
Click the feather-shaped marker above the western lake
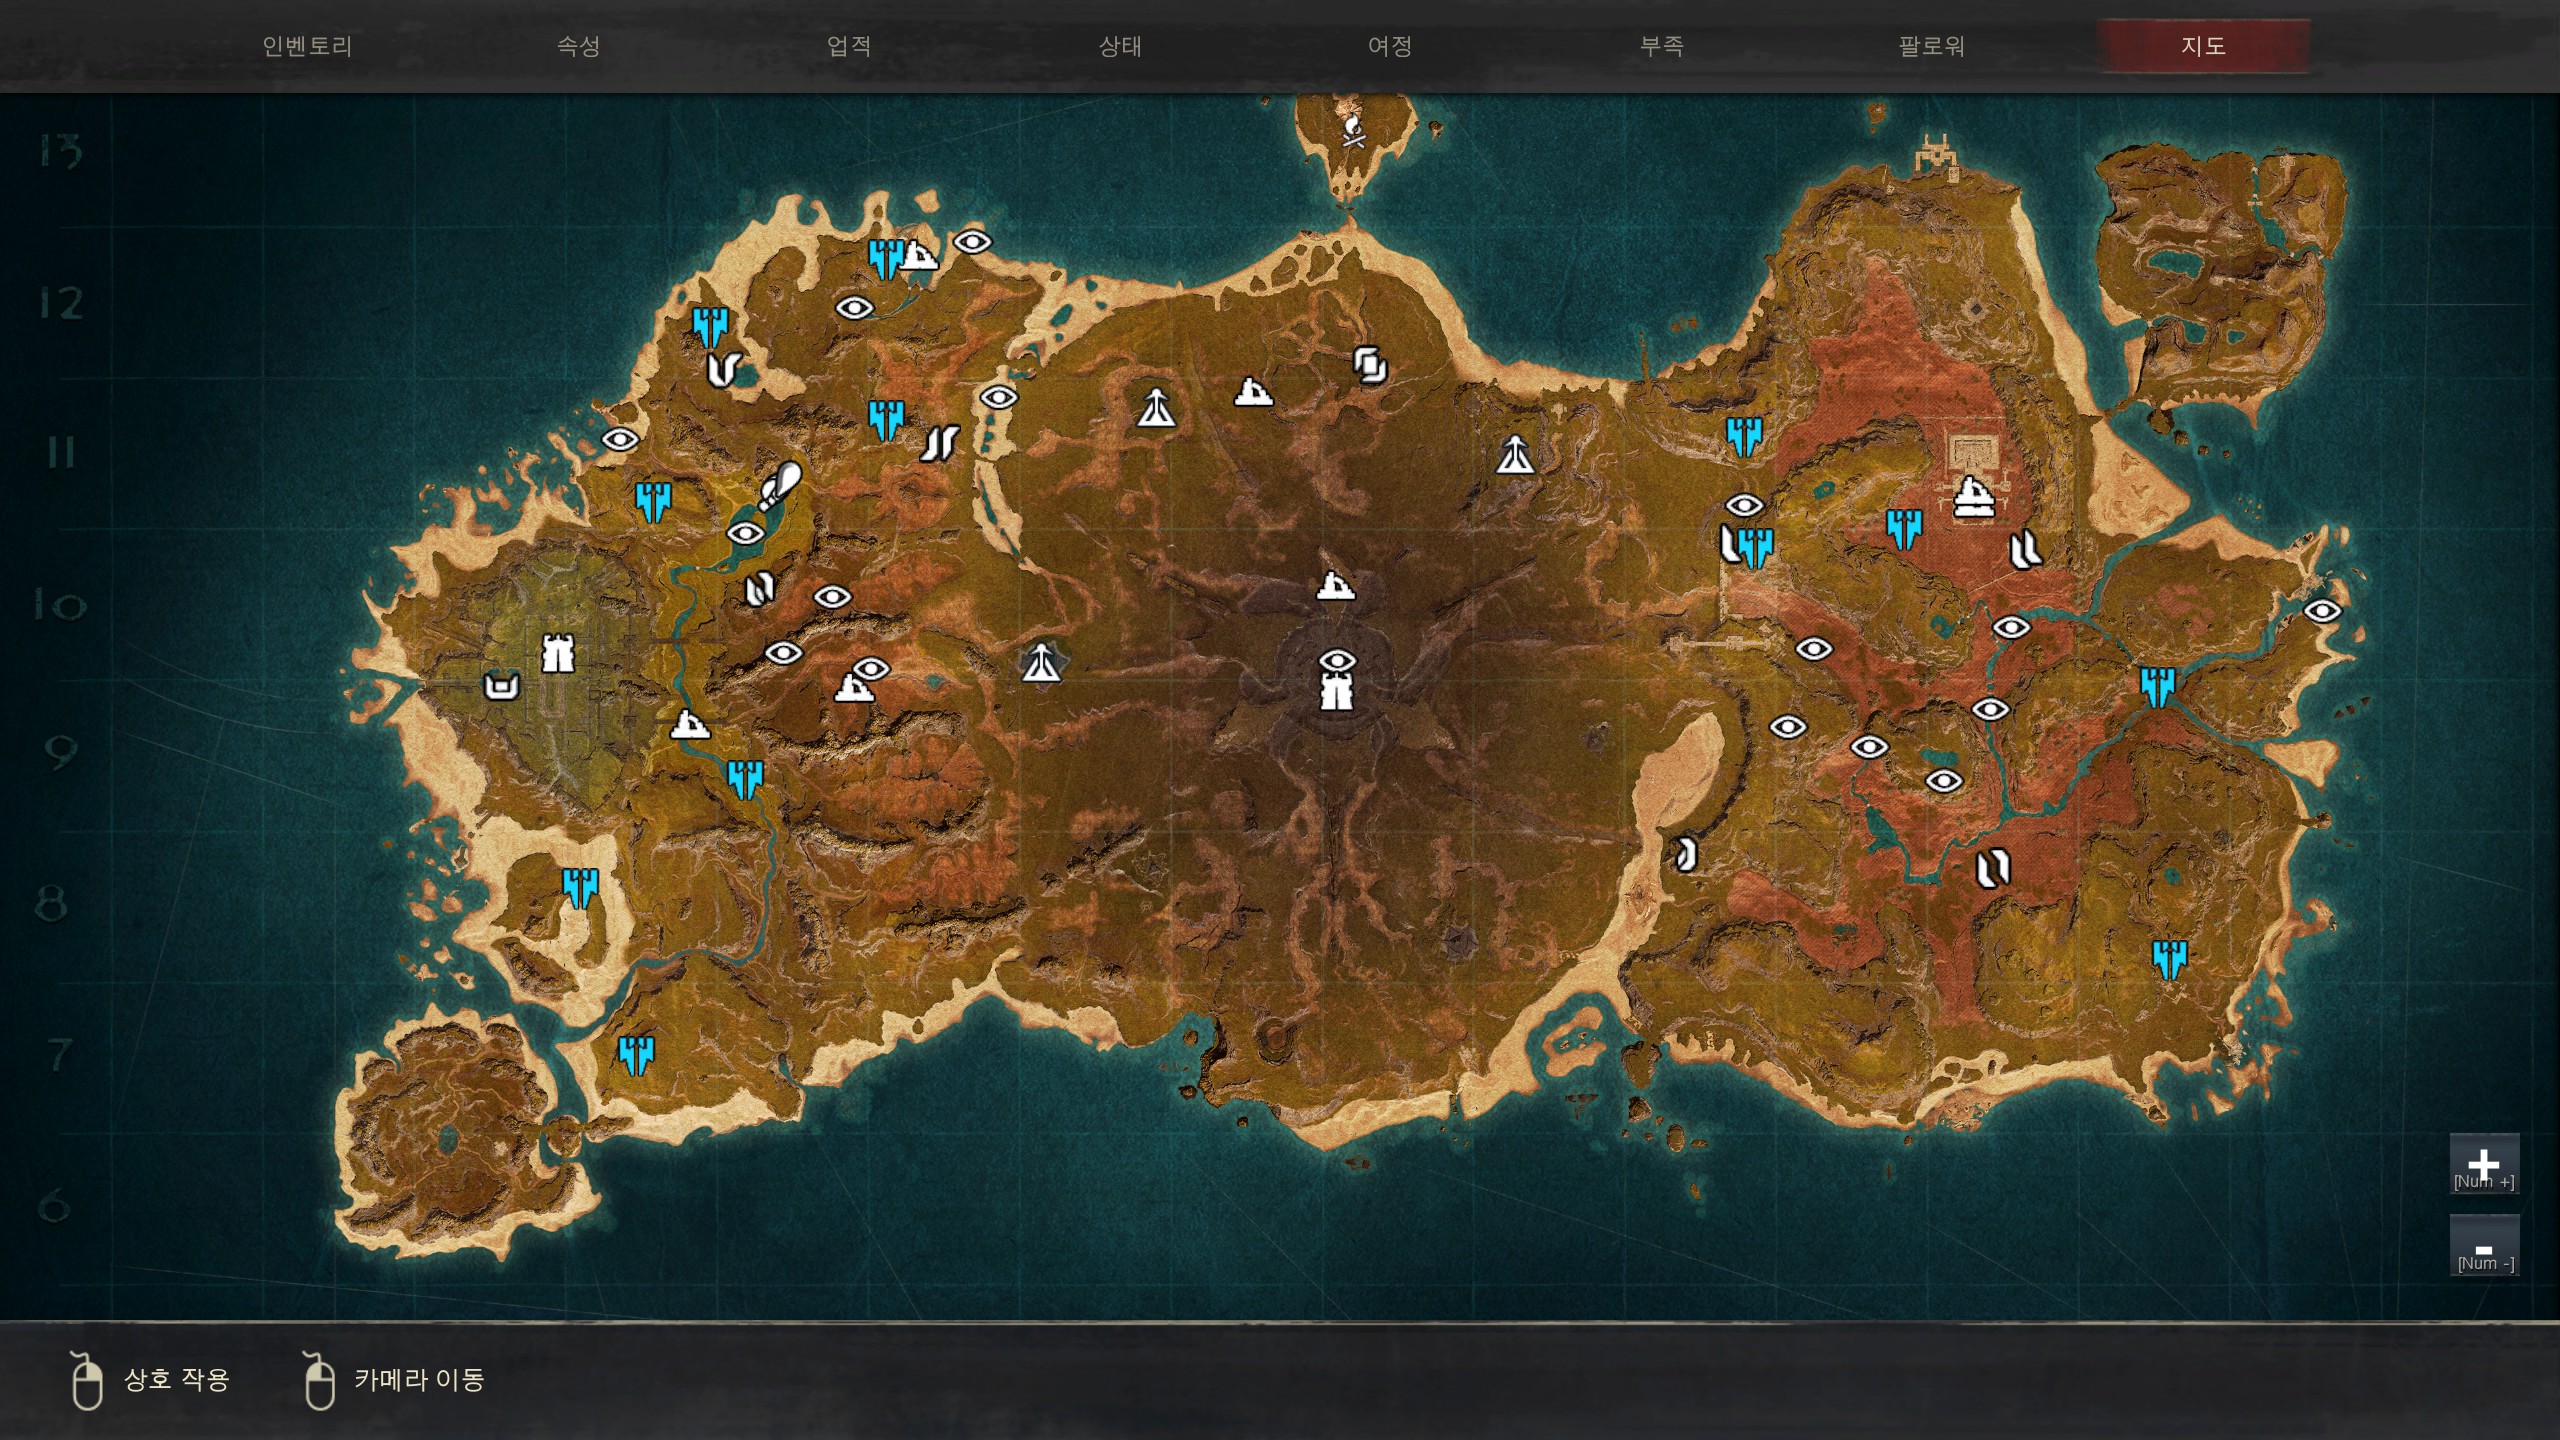click(780, 486)
